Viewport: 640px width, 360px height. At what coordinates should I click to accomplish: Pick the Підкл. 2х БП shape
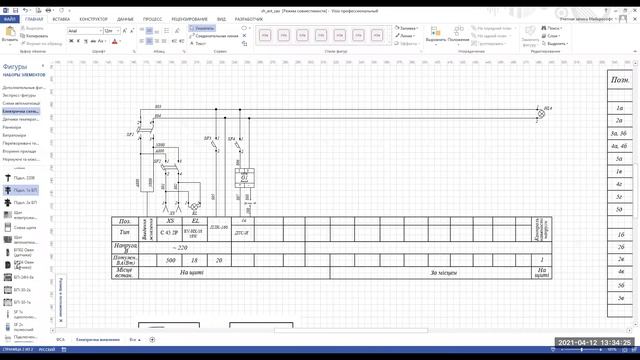[21, 202]
